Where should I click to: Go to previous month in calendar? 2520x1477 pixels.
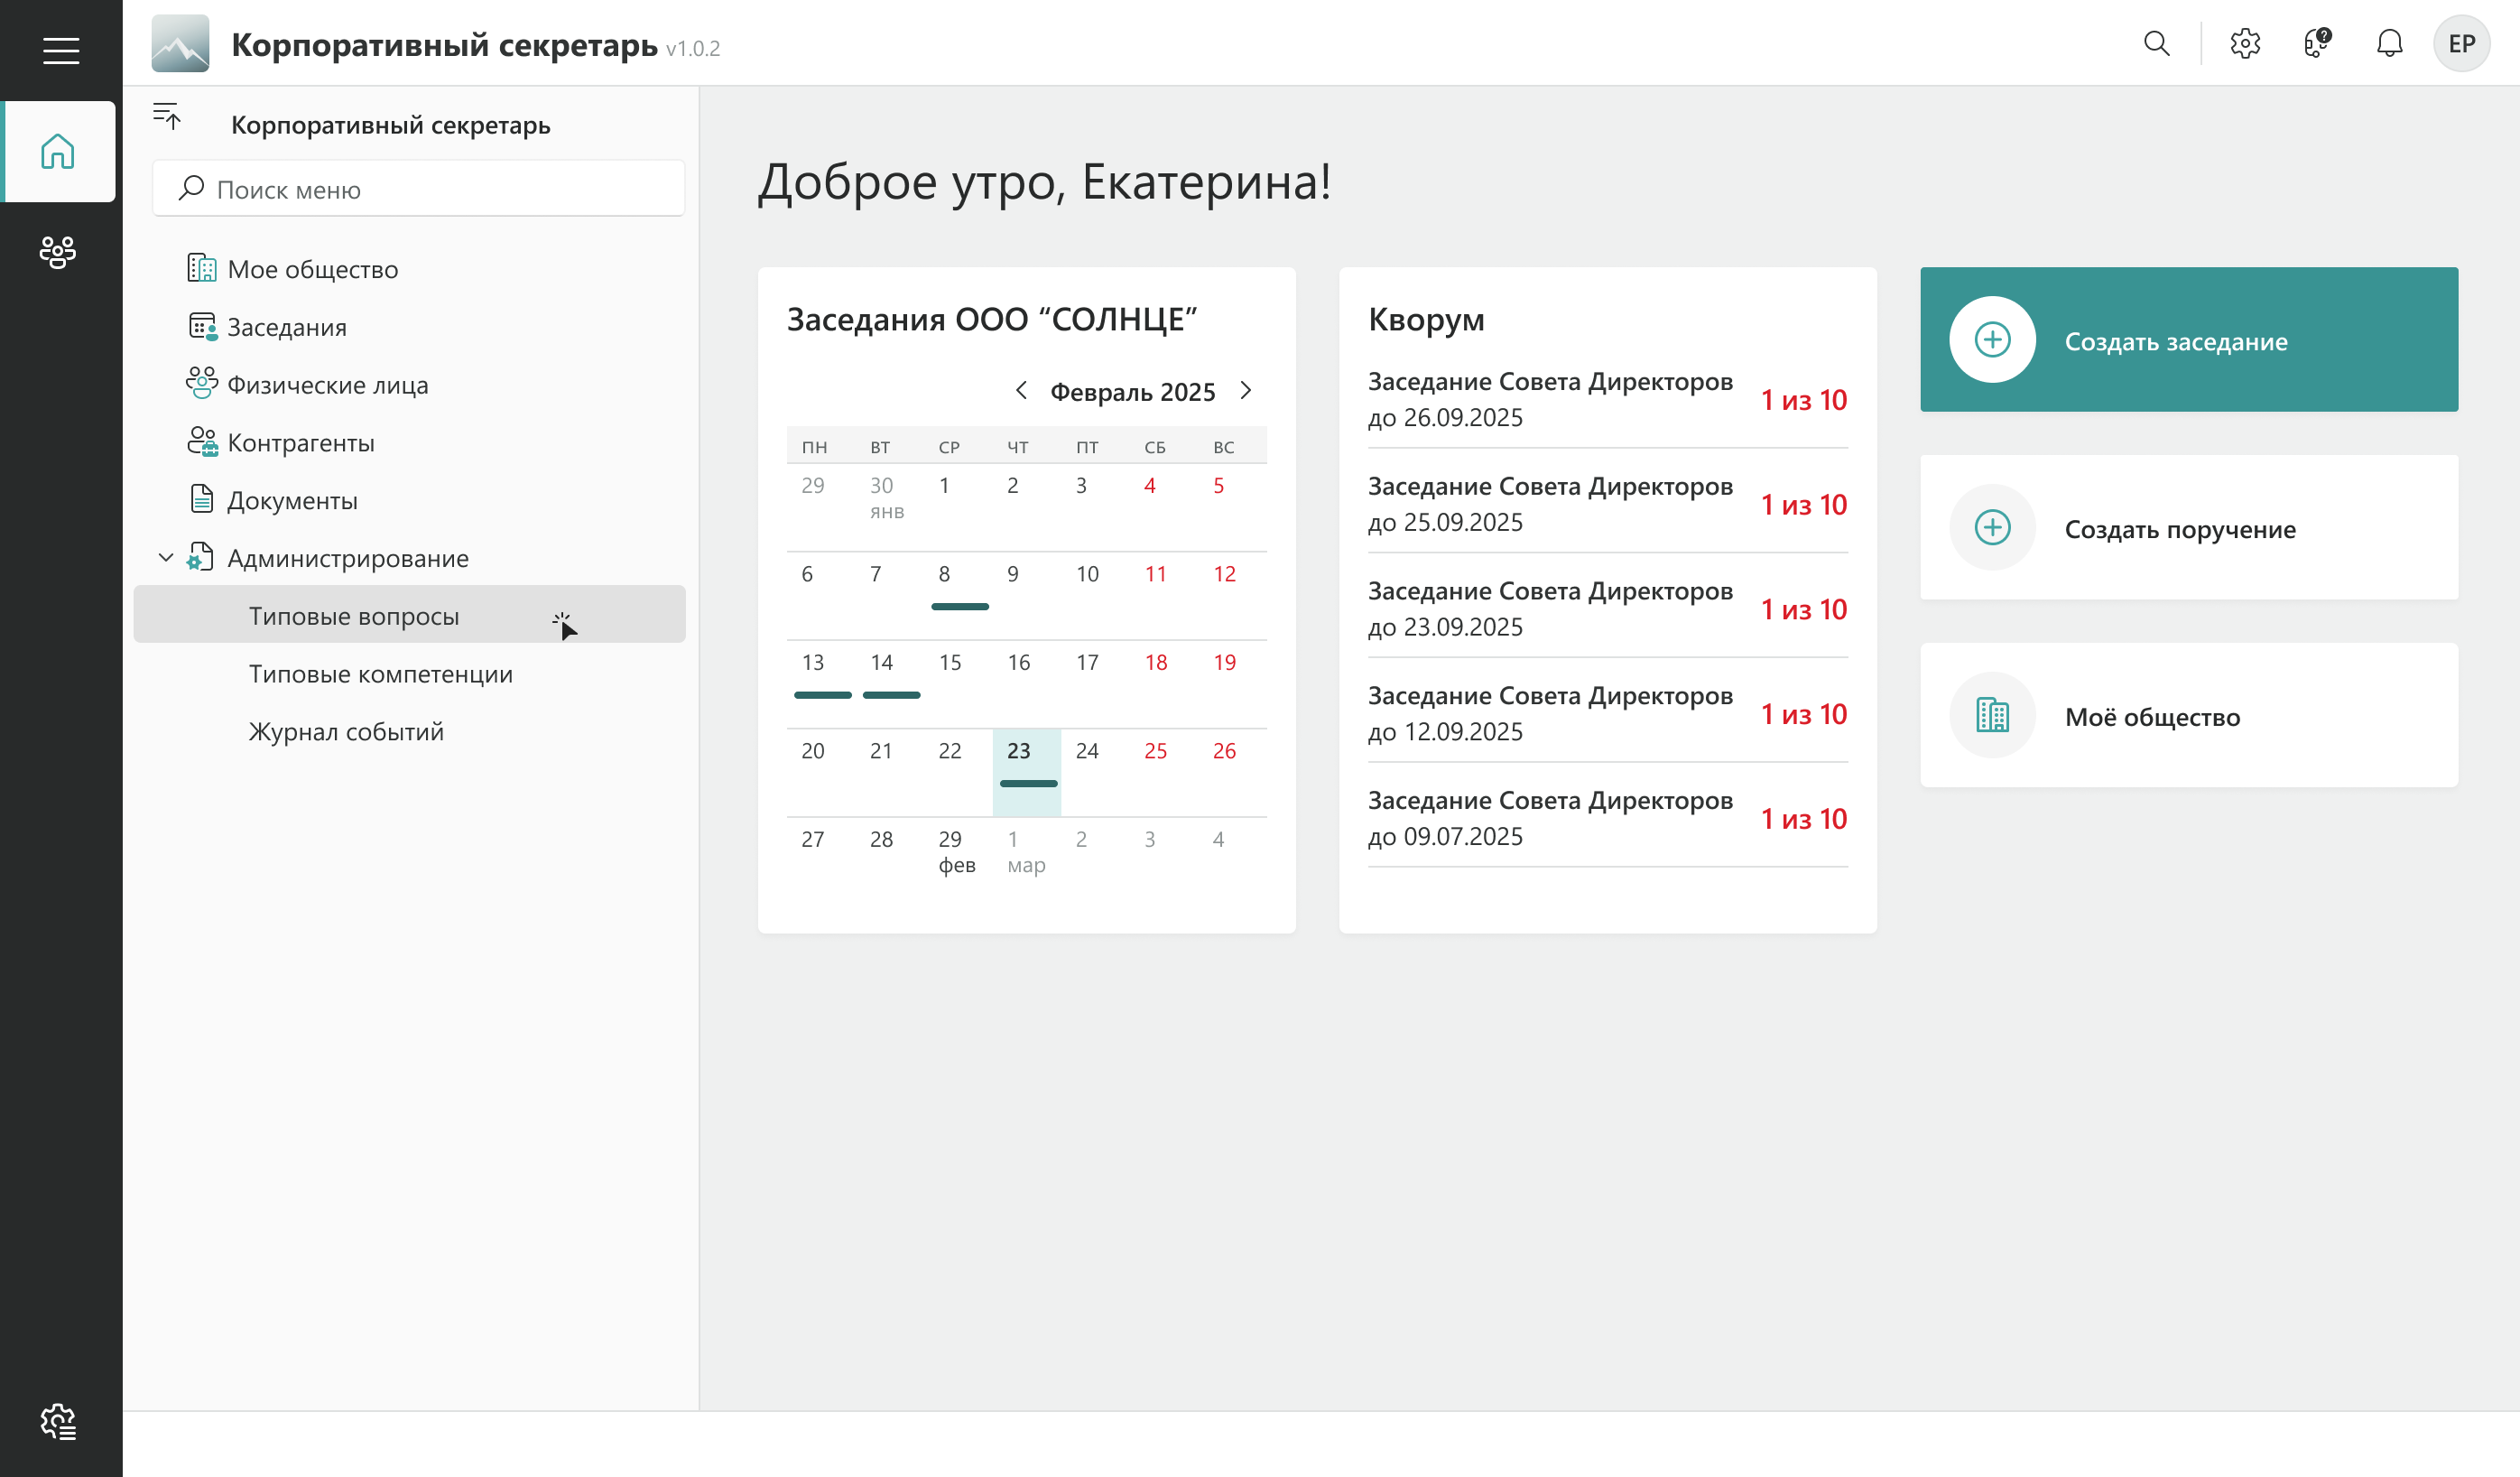(1021, 391)
